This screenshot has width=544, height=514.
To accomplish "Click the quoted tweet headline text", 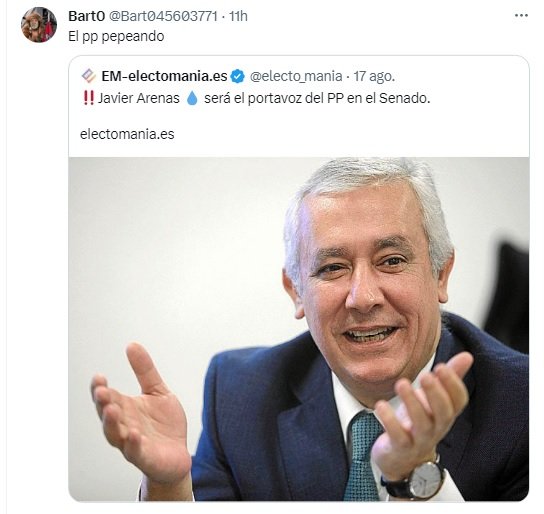I will [x=256, y=98].
